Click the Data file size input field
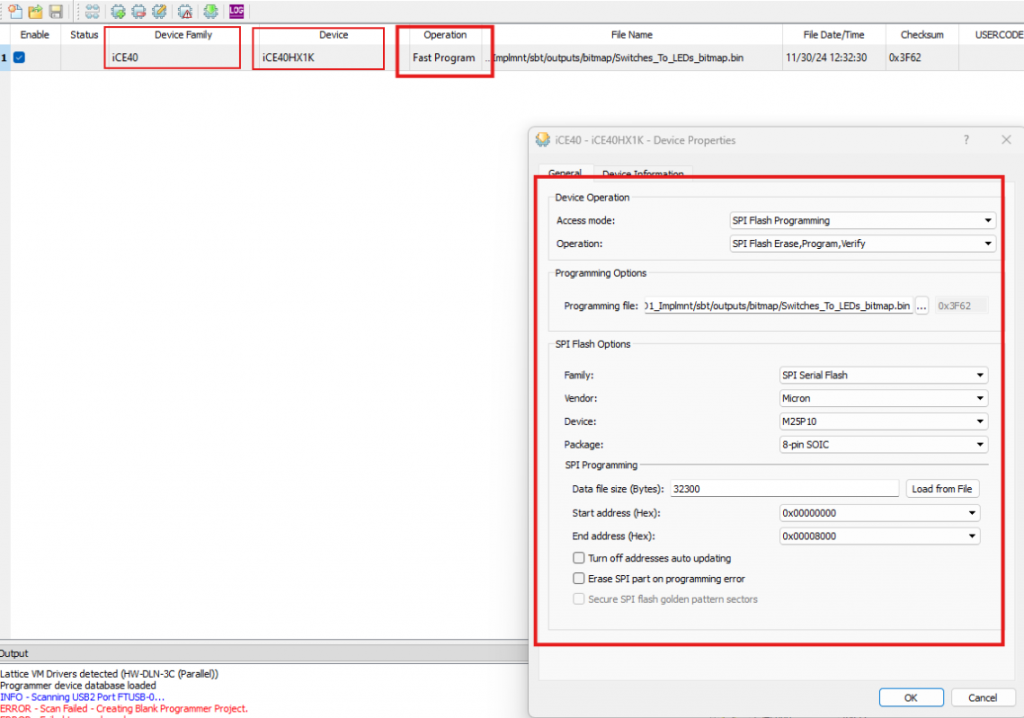This screenshot has height=718, width=1024. [784, 489]
